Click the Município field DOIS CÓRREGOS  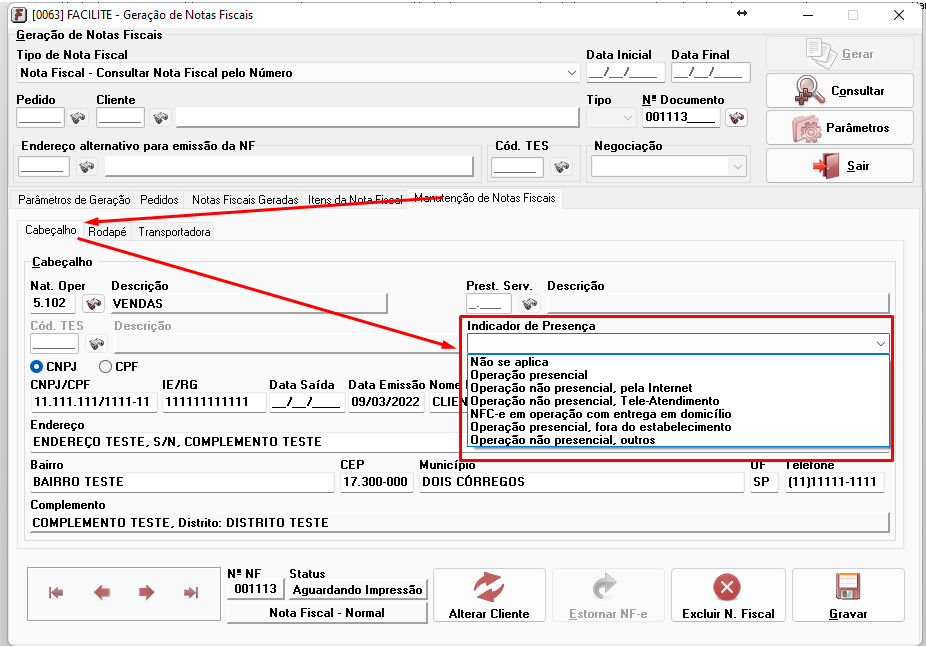581,482
